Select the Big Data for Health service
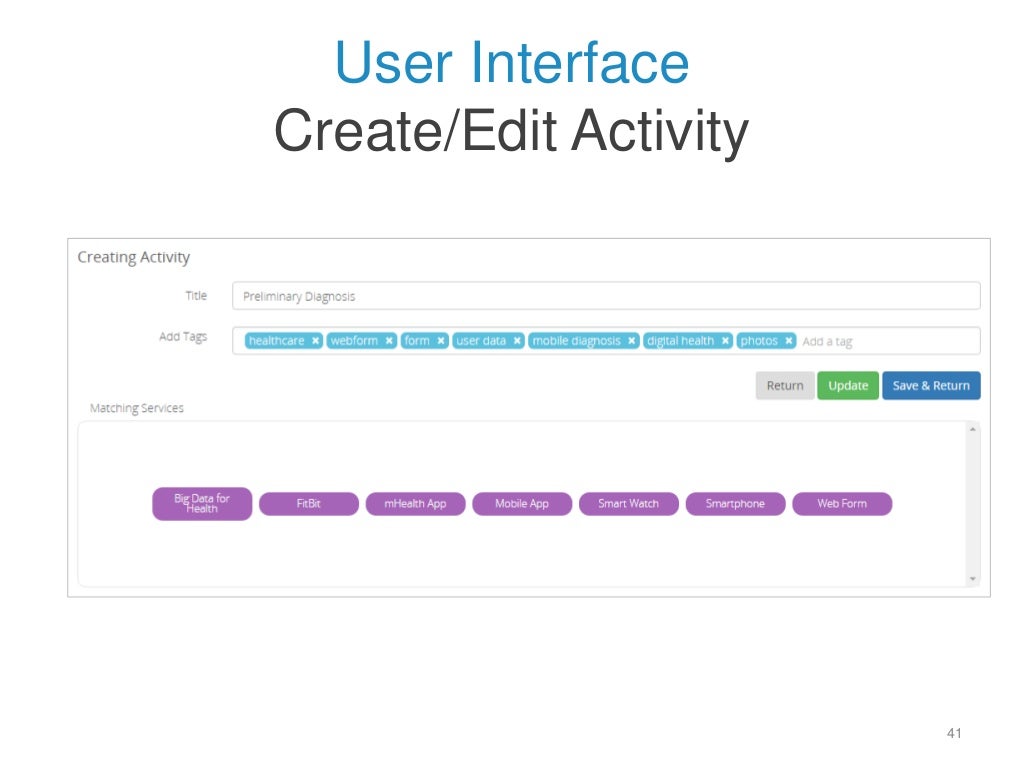This screenshot has height=768, width=1024. (x=202, y=504)
